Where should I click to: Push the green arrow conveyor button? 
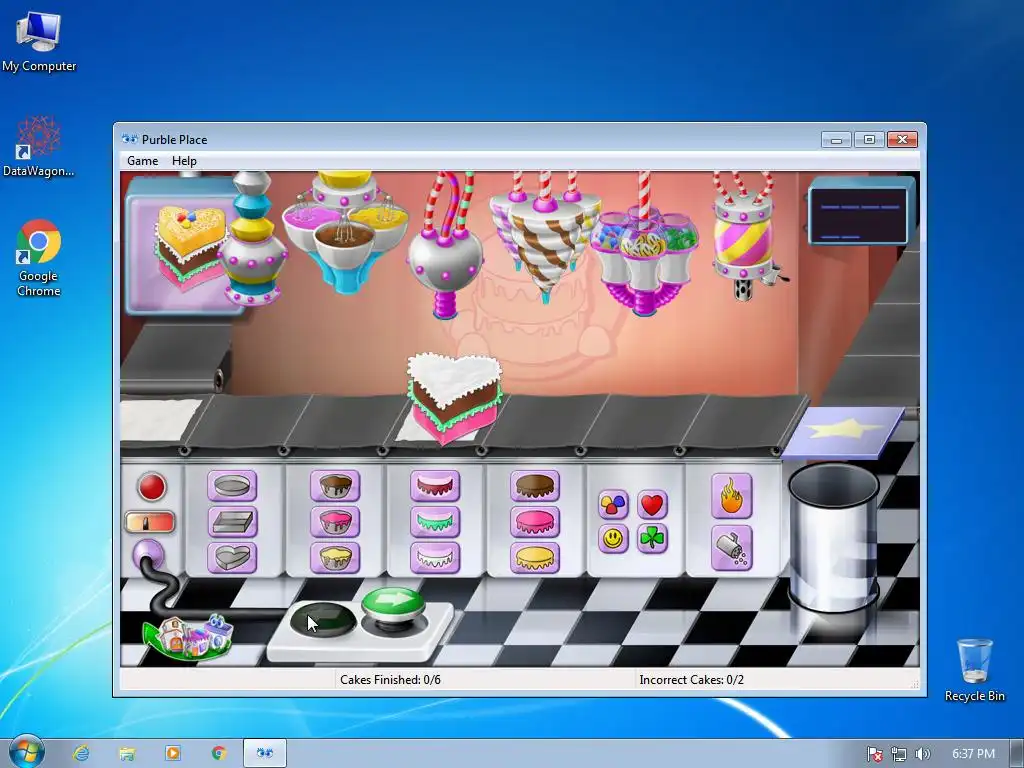pos(393,604)
